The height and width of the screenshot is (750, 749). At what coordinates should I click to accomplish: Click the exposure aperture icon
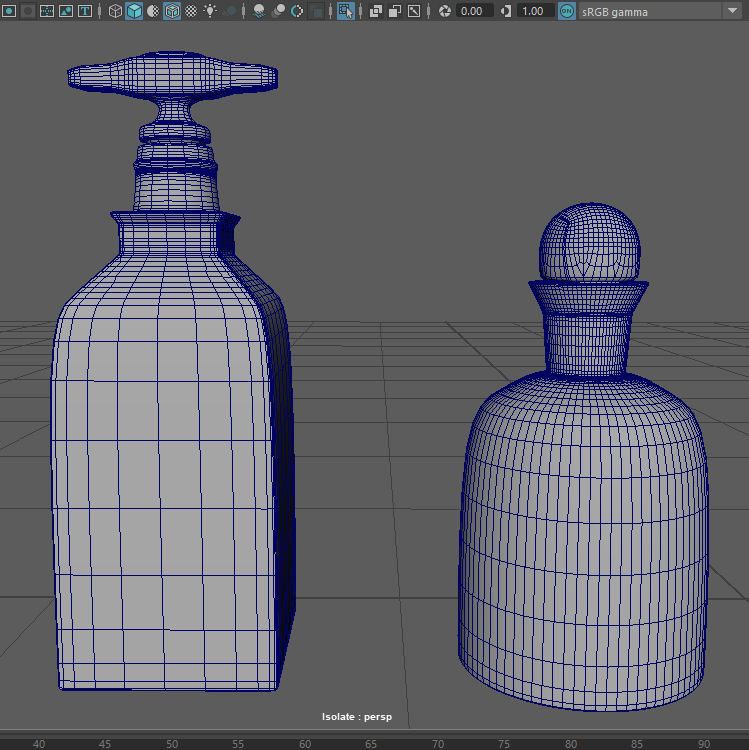[445, 11]
